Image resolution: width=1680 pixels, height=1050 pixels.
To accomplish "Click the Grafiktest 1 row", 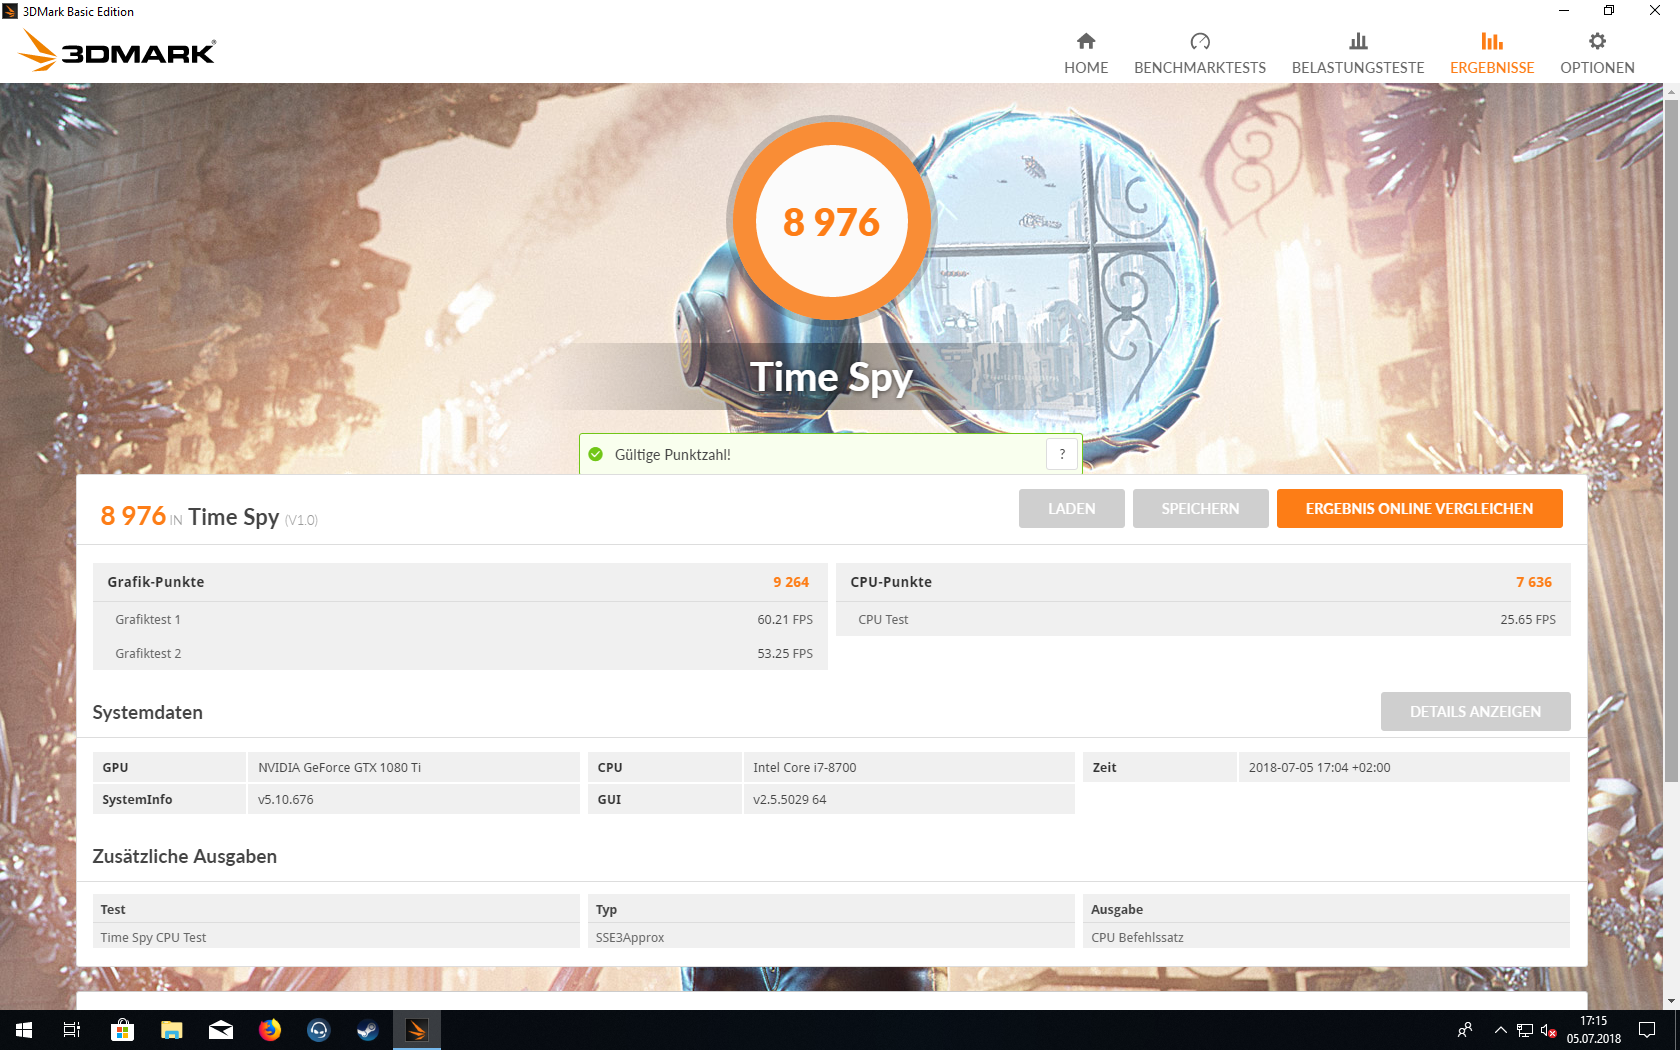I will (x=460, y=619).
